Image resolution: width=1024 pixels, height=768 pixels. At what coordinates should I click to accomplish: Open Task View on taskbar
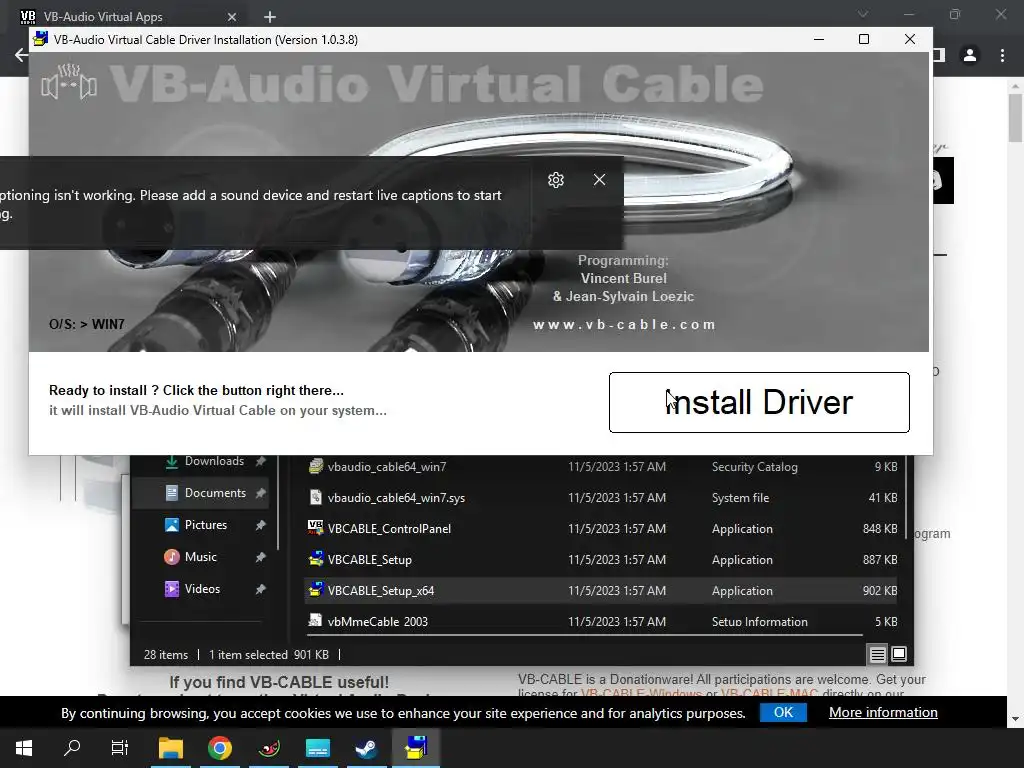(x=120, y=748)
